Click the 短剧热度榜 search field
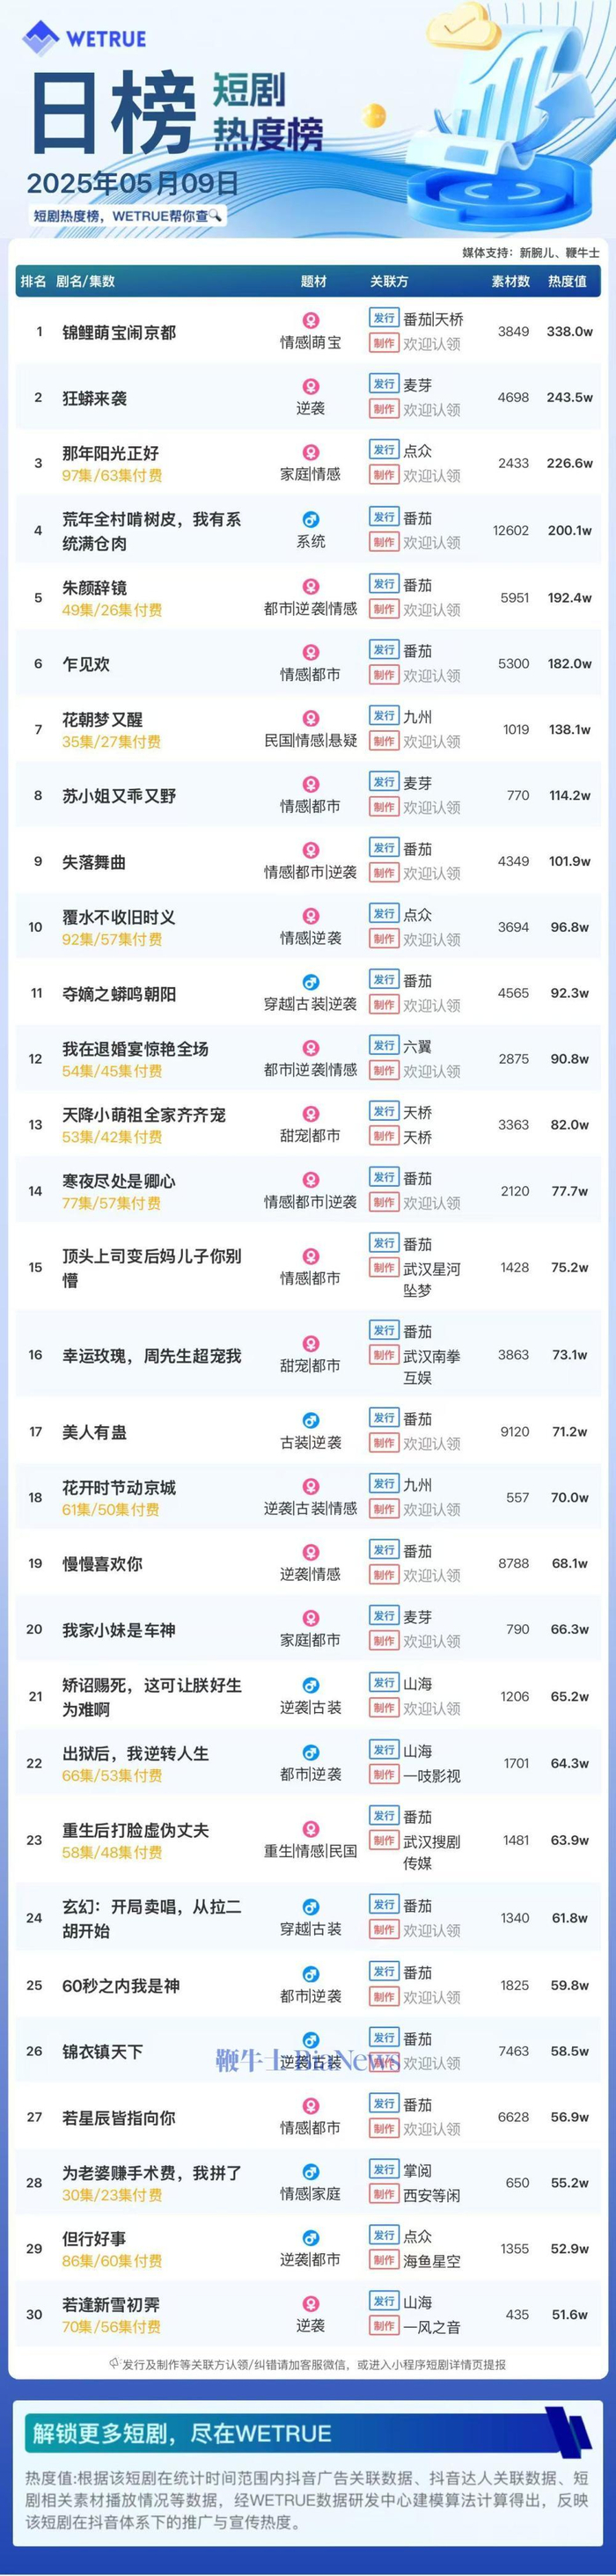The image size is (616, 2576). (125, 215)
